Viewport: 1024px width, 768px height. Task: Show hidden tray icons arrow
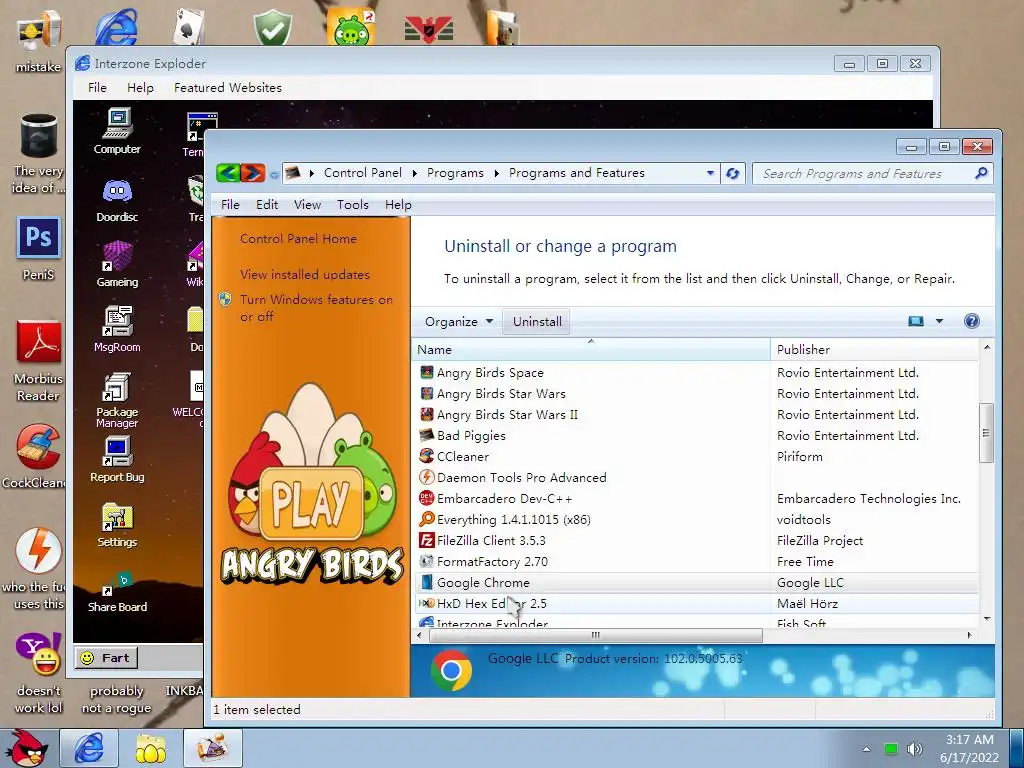coord(866,749)
